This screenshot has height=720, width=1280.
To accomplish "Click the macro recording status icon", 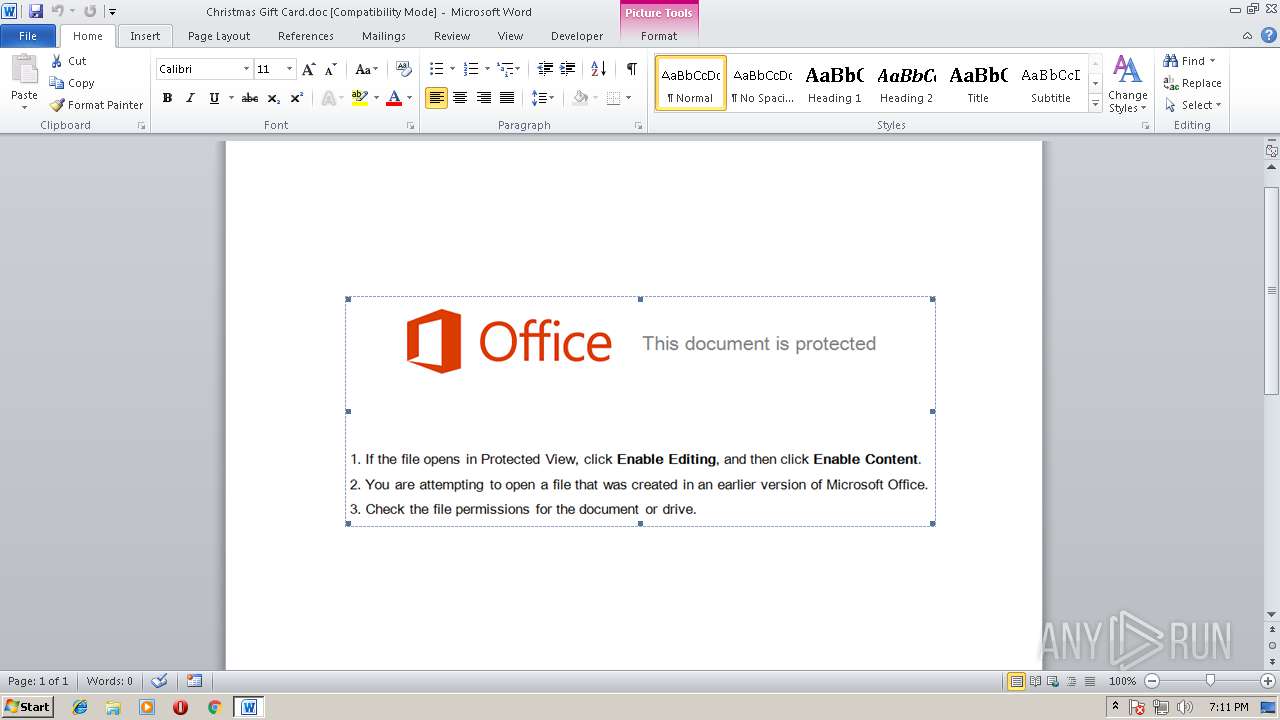I will 194,681.
